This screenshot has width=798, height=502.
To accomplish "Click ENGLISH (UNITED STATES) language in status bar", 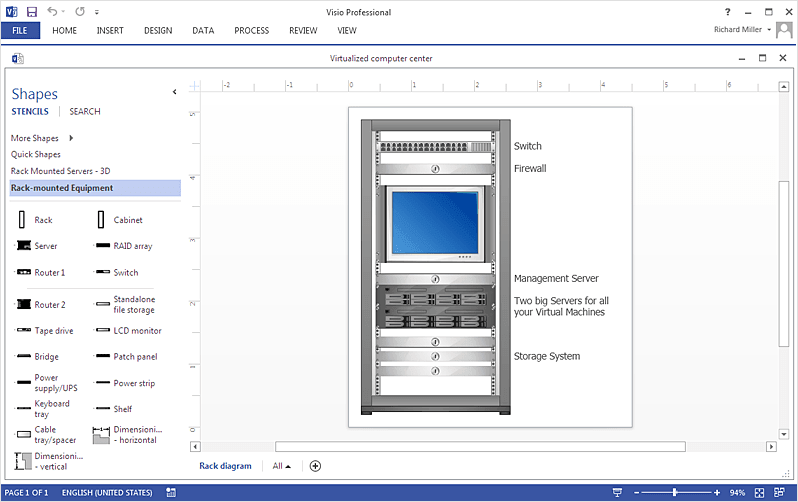I will coord(107,493).
